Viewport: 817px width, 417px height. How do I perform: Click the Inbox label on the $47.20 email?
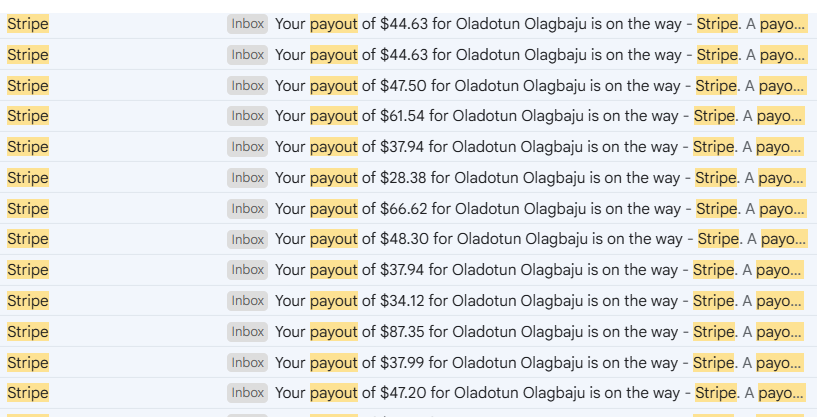pos(247,393)
